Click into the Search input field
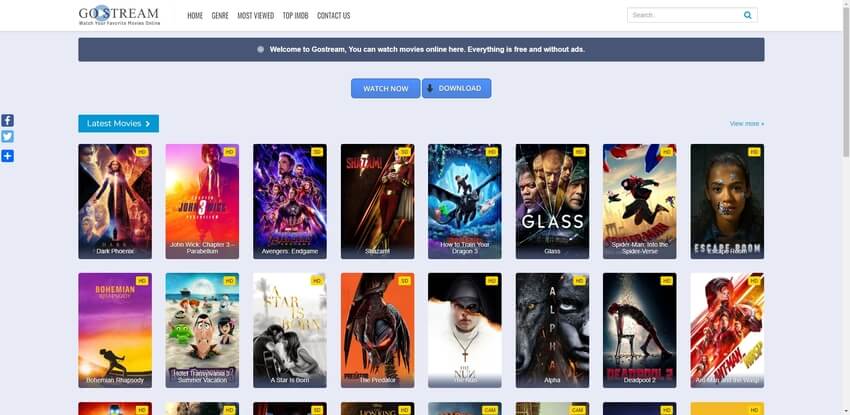The width and height of the screenshot is (850, 415). coord(684,15)
